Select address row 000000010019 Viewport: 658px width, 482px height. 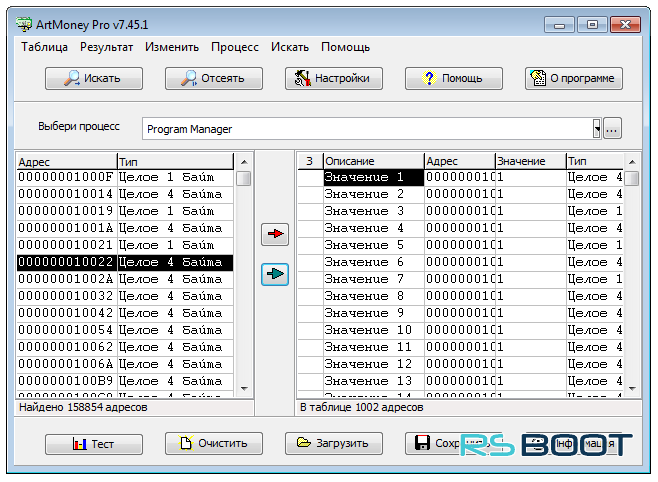[x=125, y=211]
